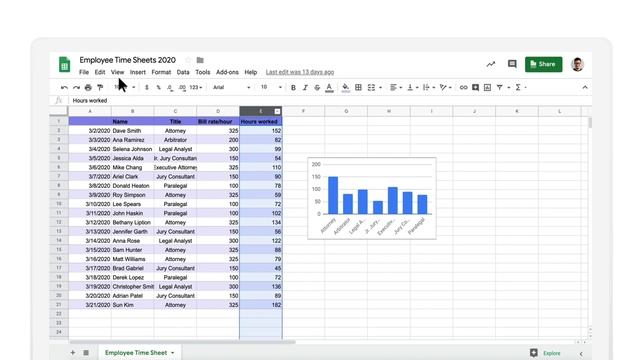Open the Help menu
Screen dimensions: 640x360
pyautogui.click(x=251, y=72)
